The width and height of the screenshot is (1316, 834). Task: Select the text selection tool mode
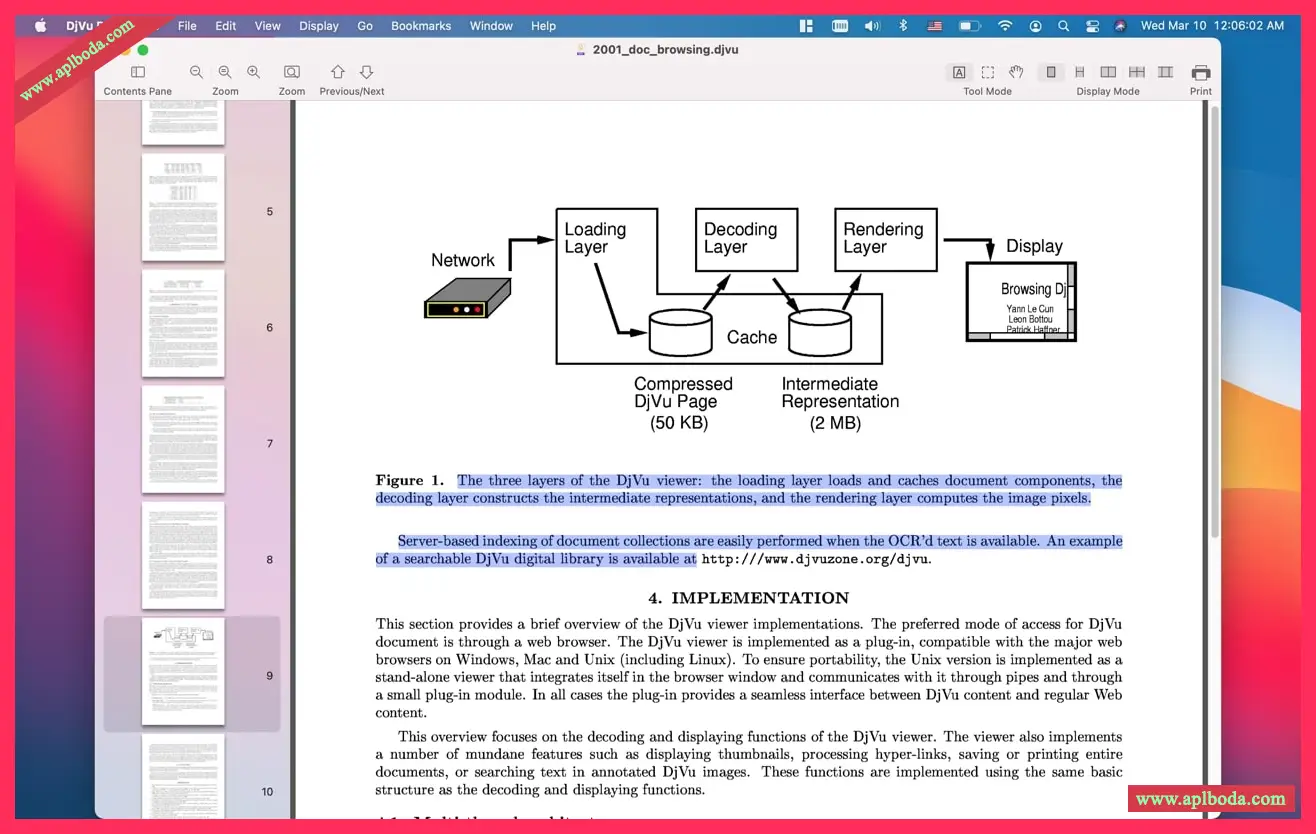click(959, 72)
